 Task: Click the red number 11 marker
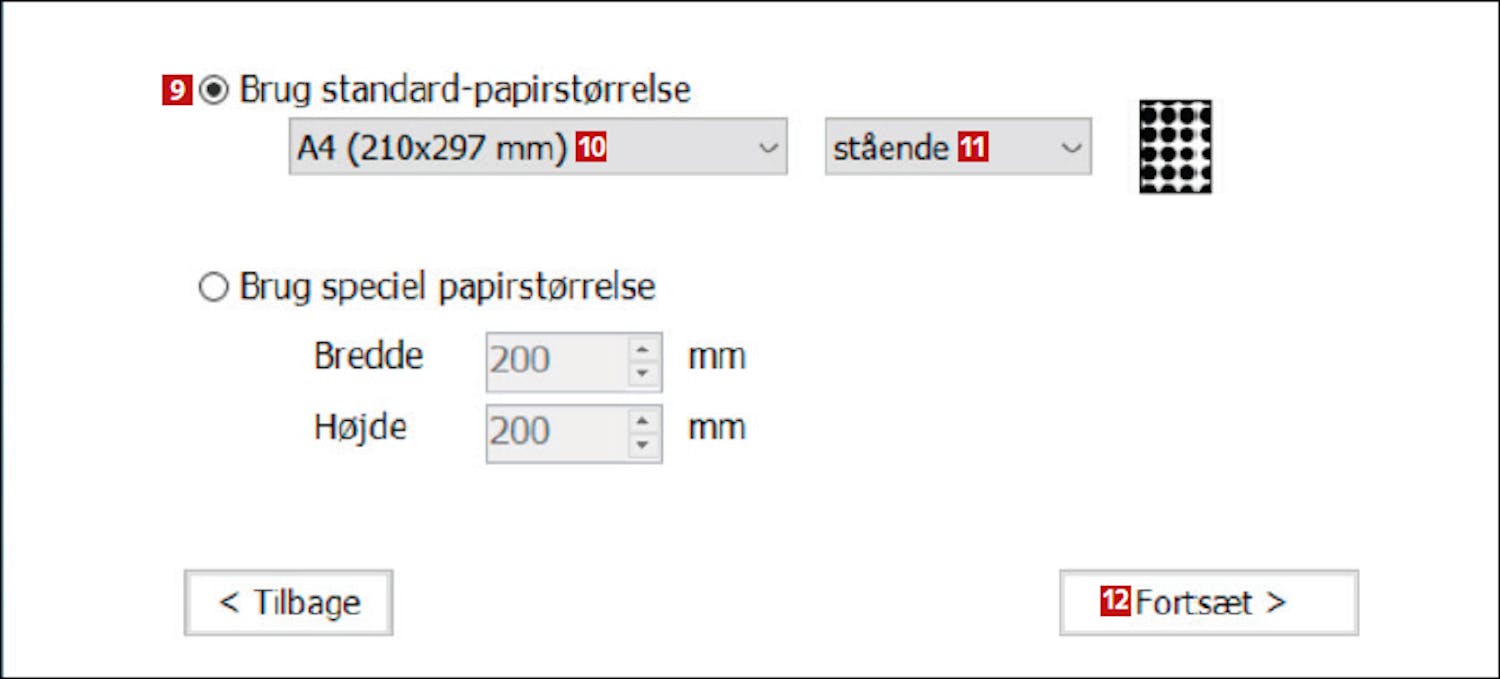click(x=972, y=148)
